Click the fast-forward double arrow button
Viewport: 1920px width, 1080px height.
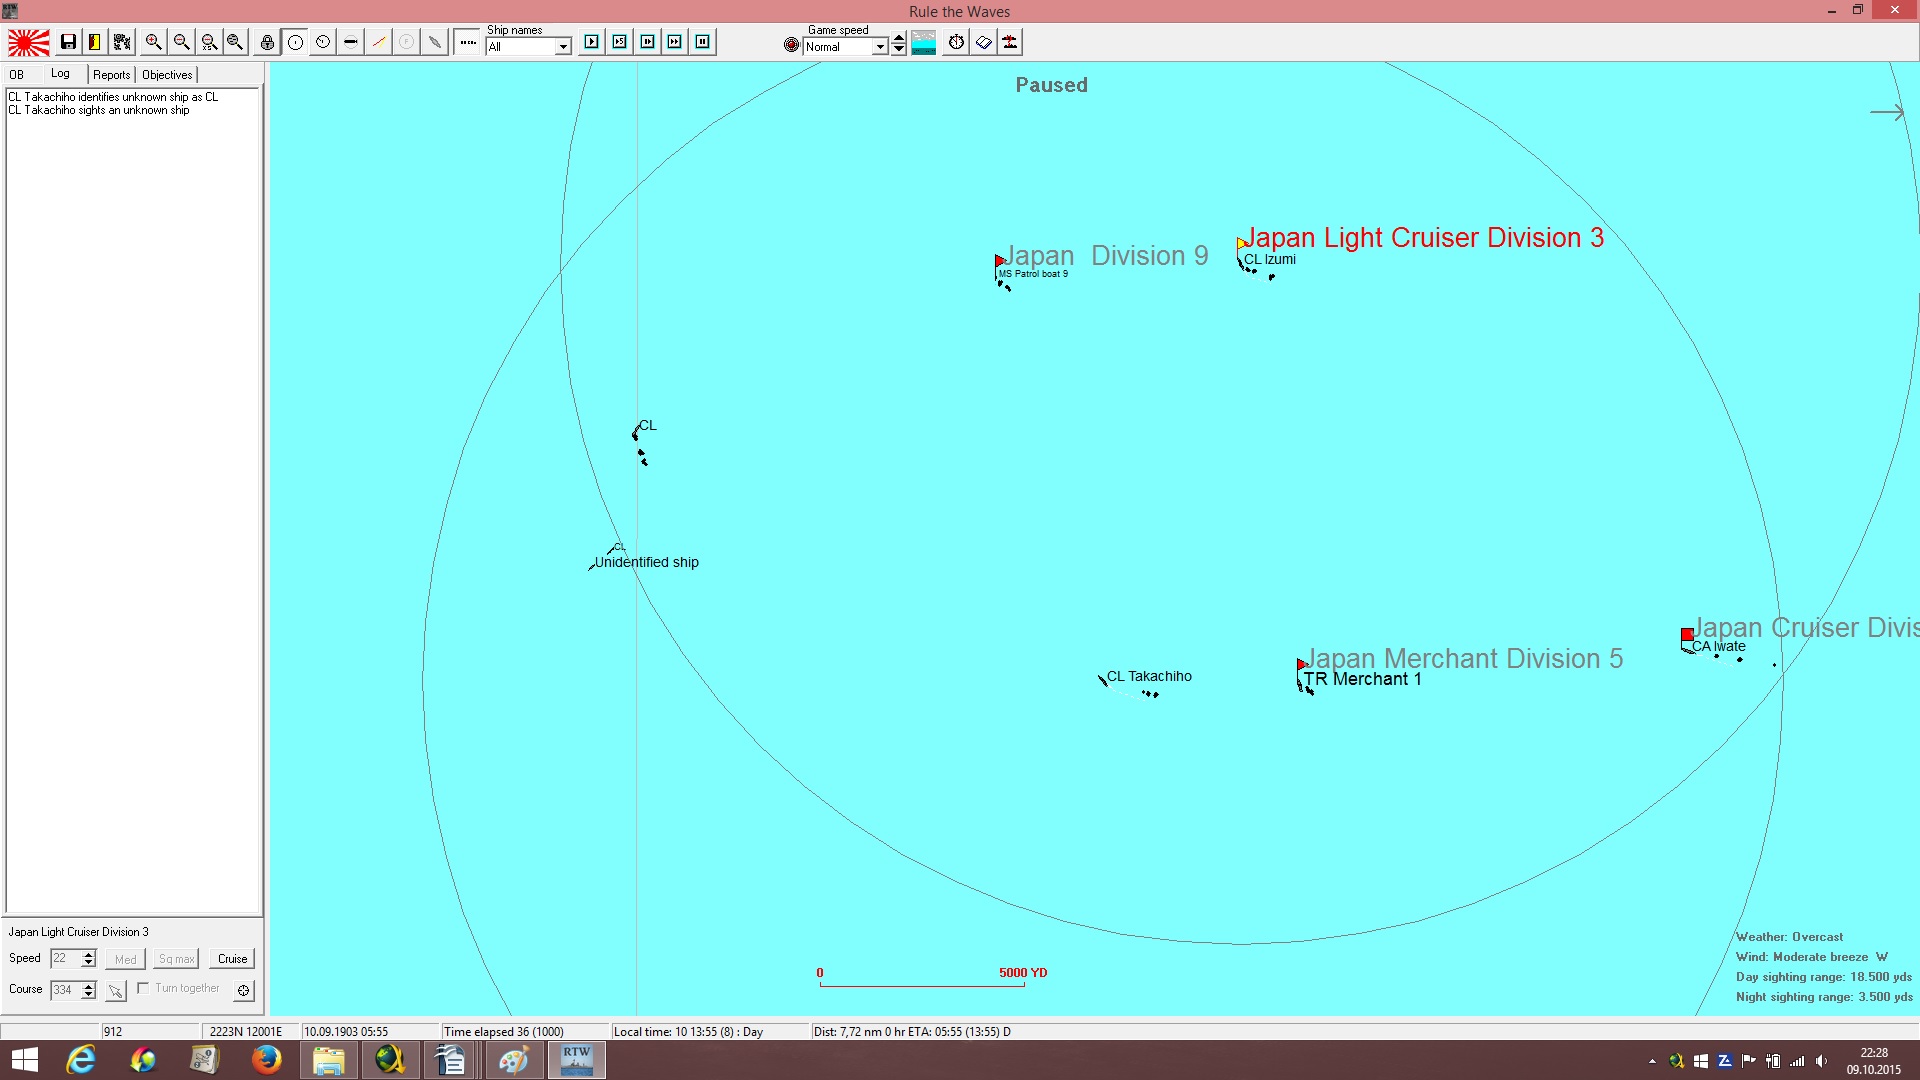pos(675,42)
